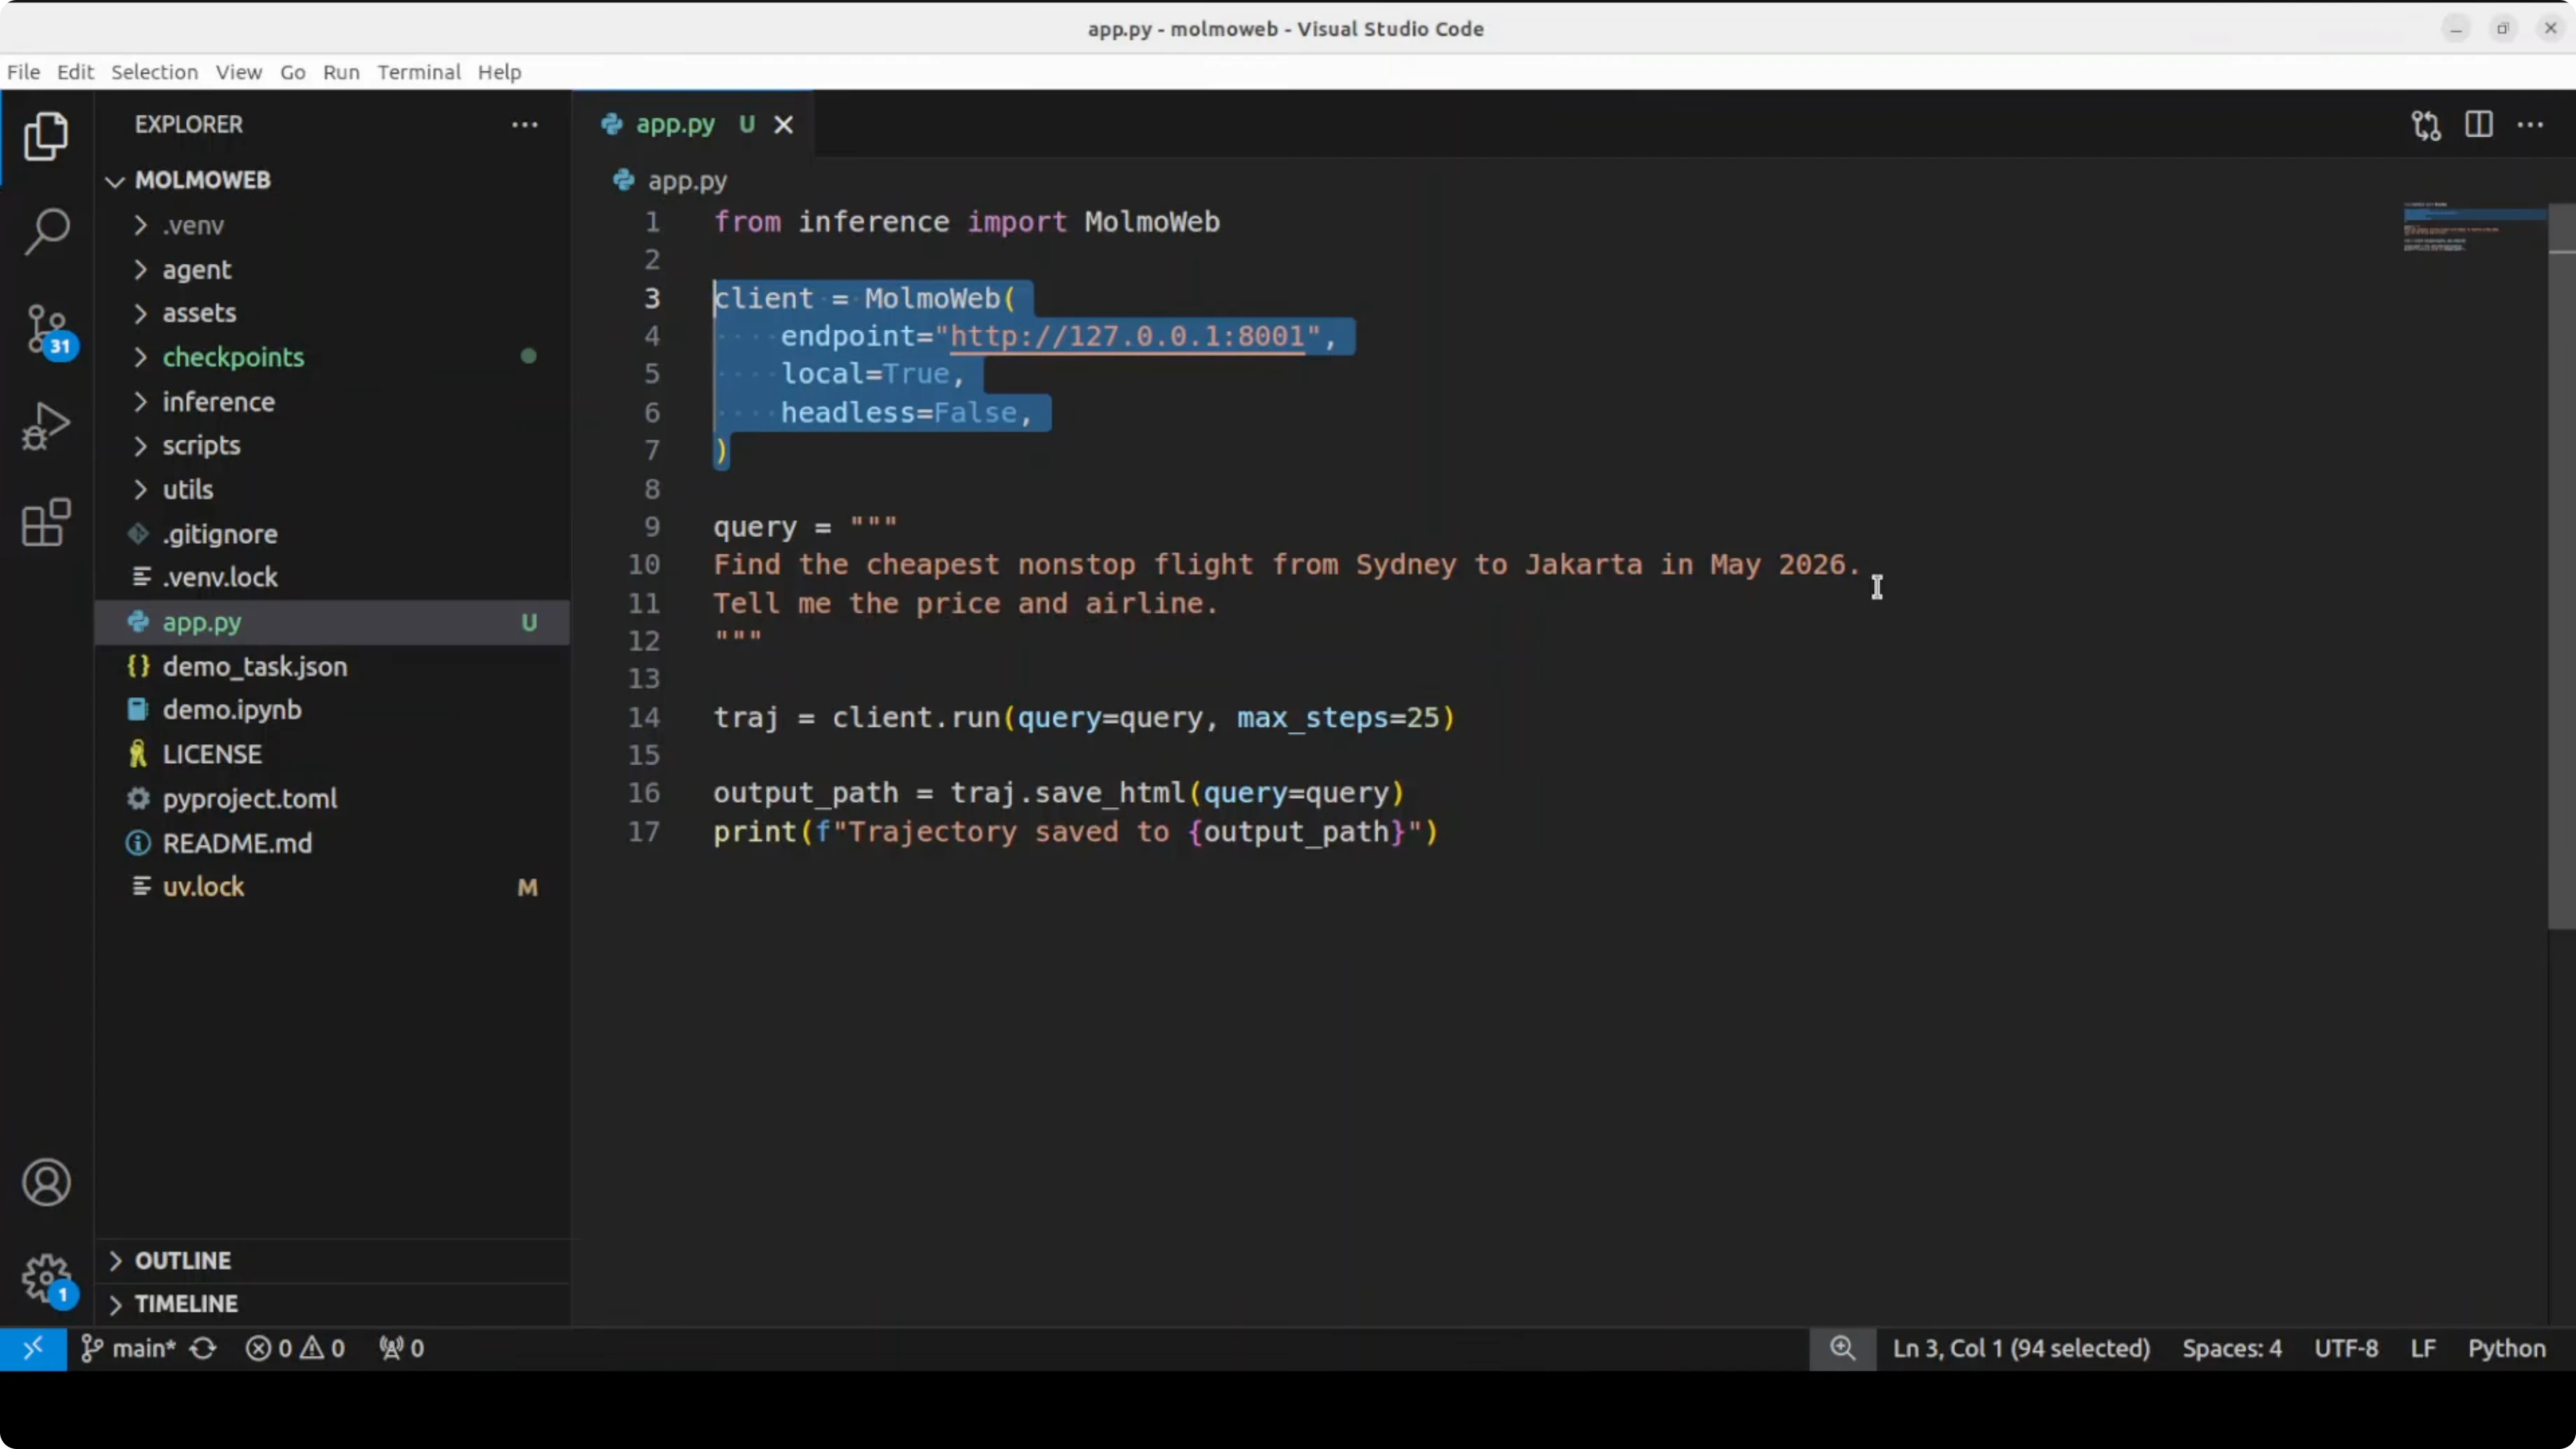Expand the TIMELINE section
The image size is (2576, 1449).
[186, 1304]
